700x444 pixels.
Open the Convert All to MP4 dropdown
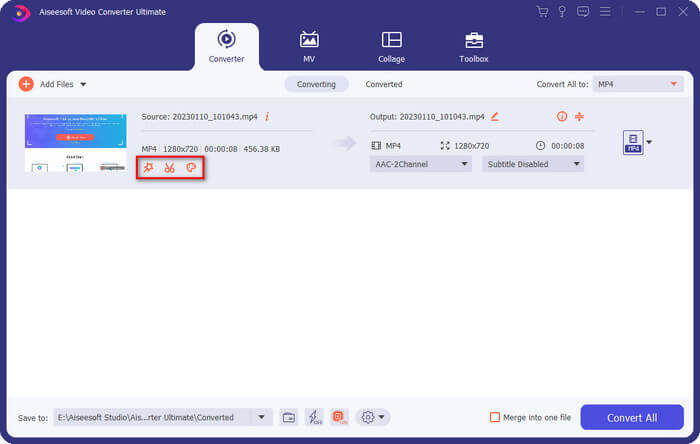[638, 84]
